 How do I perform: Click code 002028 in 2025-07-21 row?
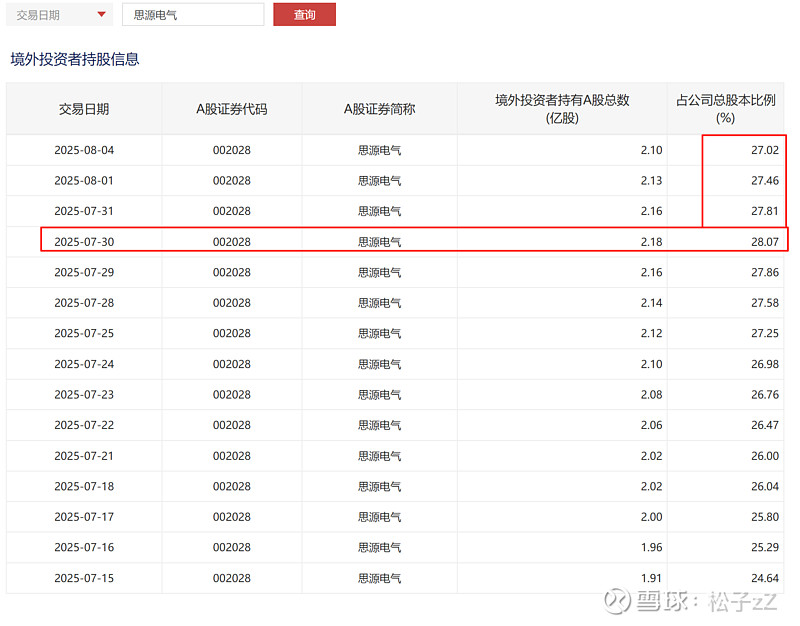232,456
